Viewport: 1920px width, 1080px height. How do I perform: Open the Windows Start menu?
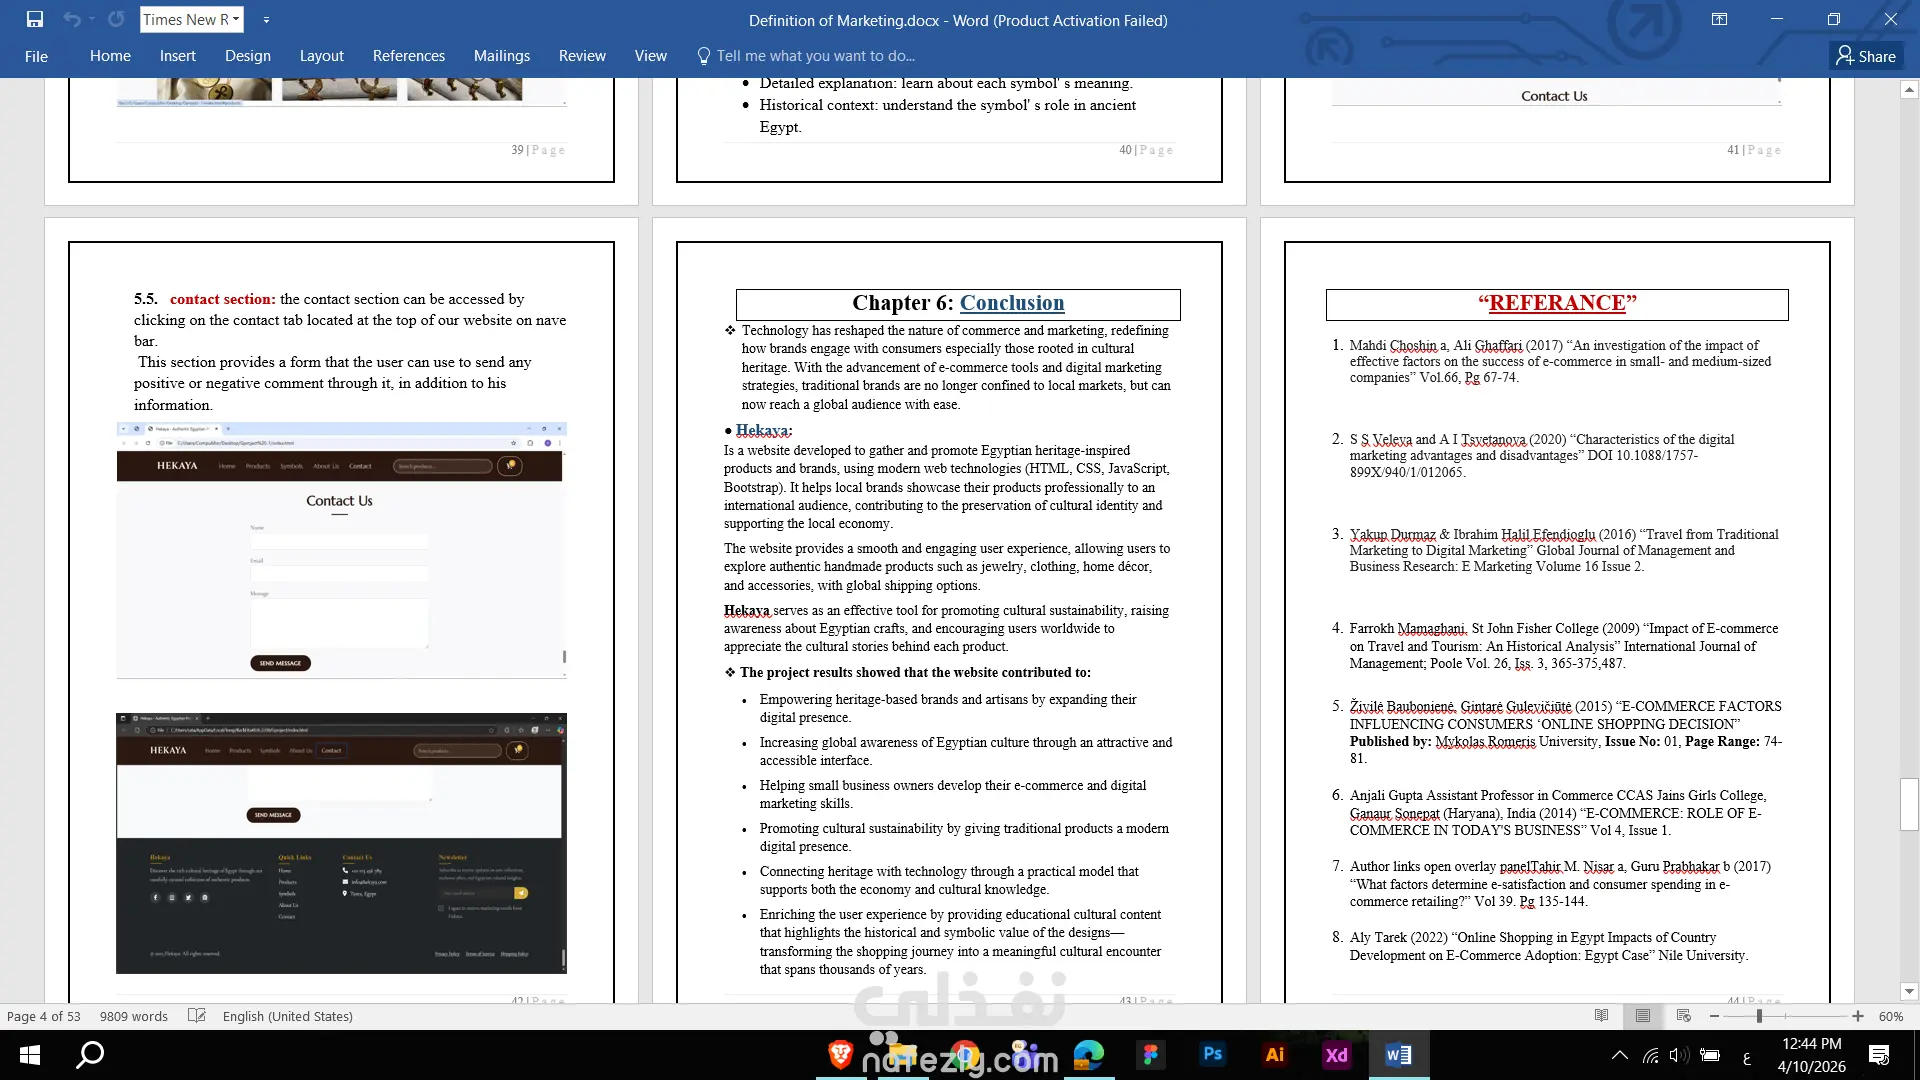[x=30, y=1055]
